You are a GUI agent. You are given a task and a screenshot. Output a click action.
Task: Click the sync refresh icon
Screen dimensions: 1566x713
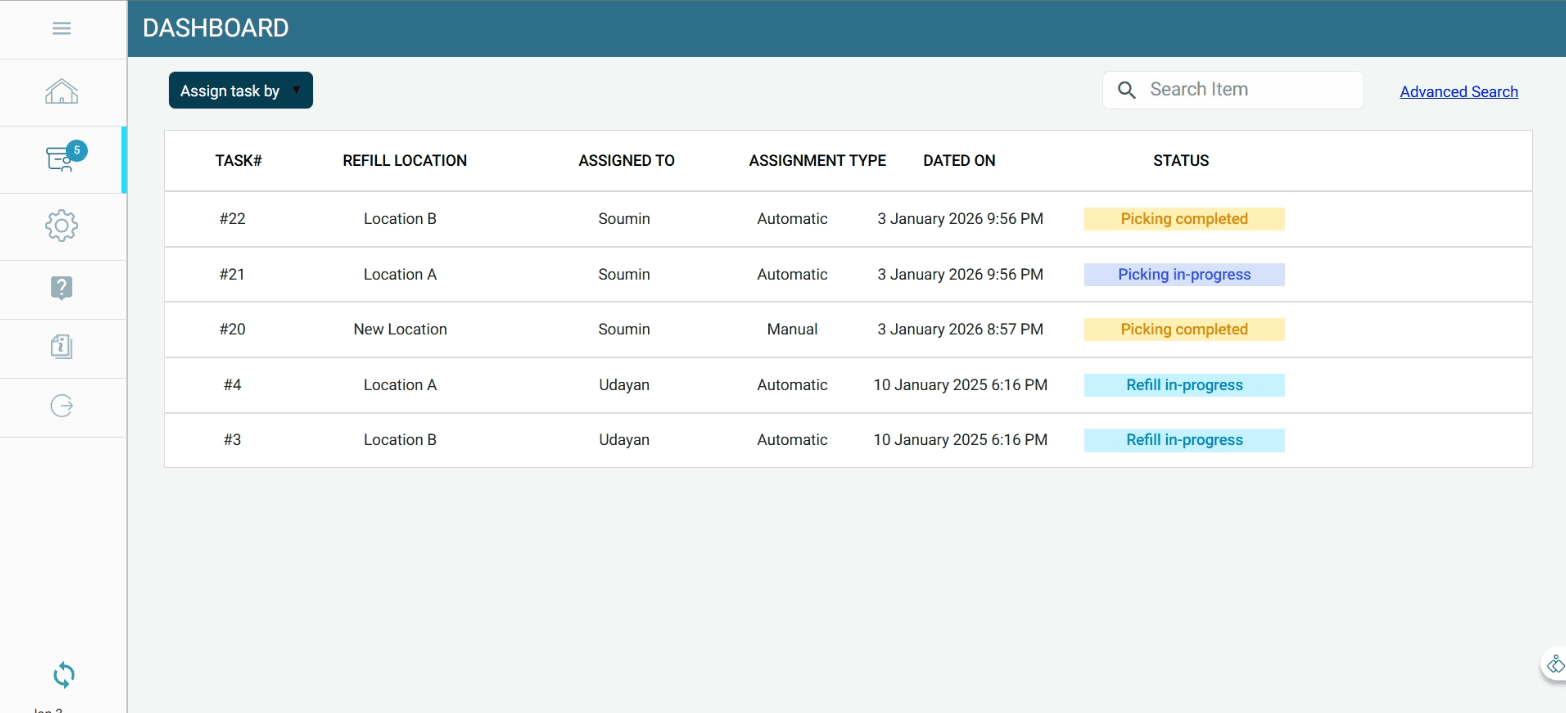[x=63, y=675]
